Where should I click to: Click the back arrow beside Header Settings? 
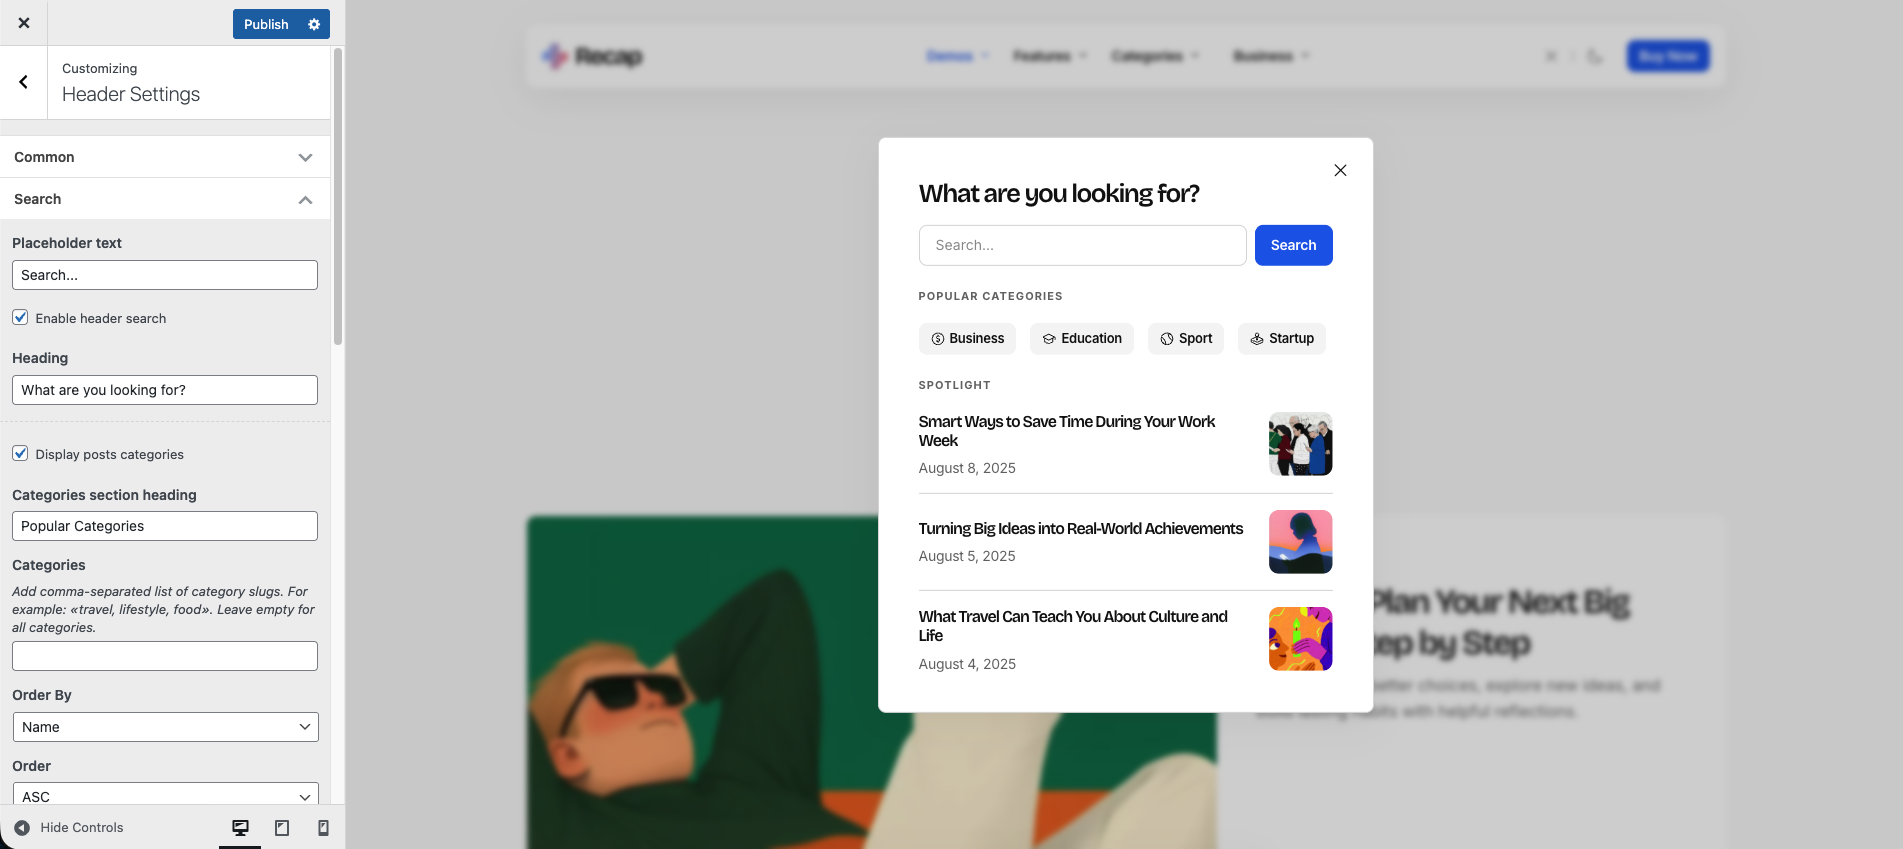23,82
